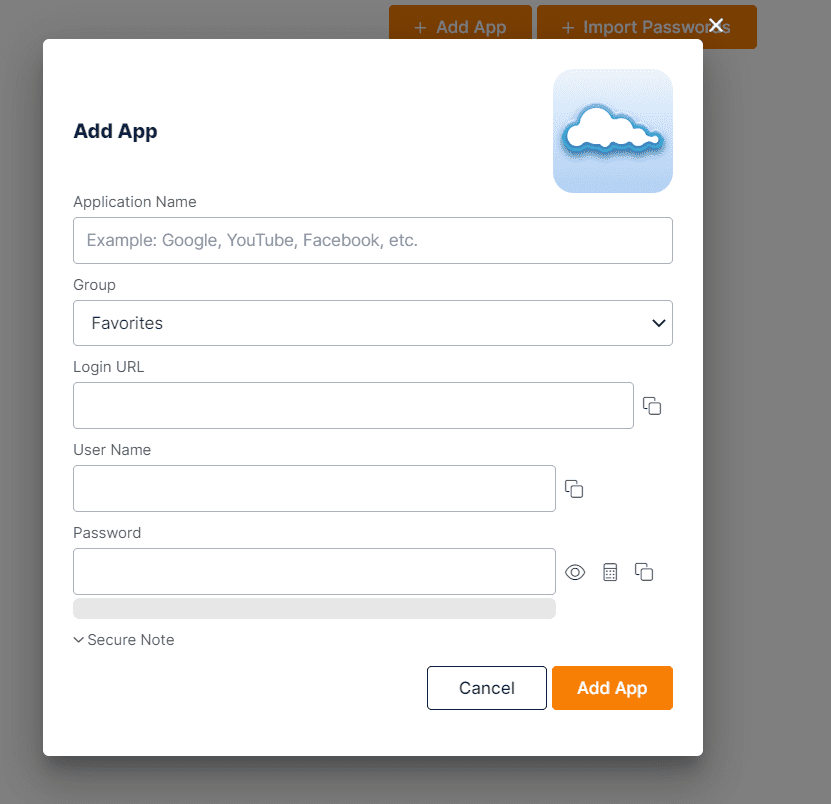
Task: Confirm with the orange Add App button
Action: pyautogui.click(x=612, y=688)
